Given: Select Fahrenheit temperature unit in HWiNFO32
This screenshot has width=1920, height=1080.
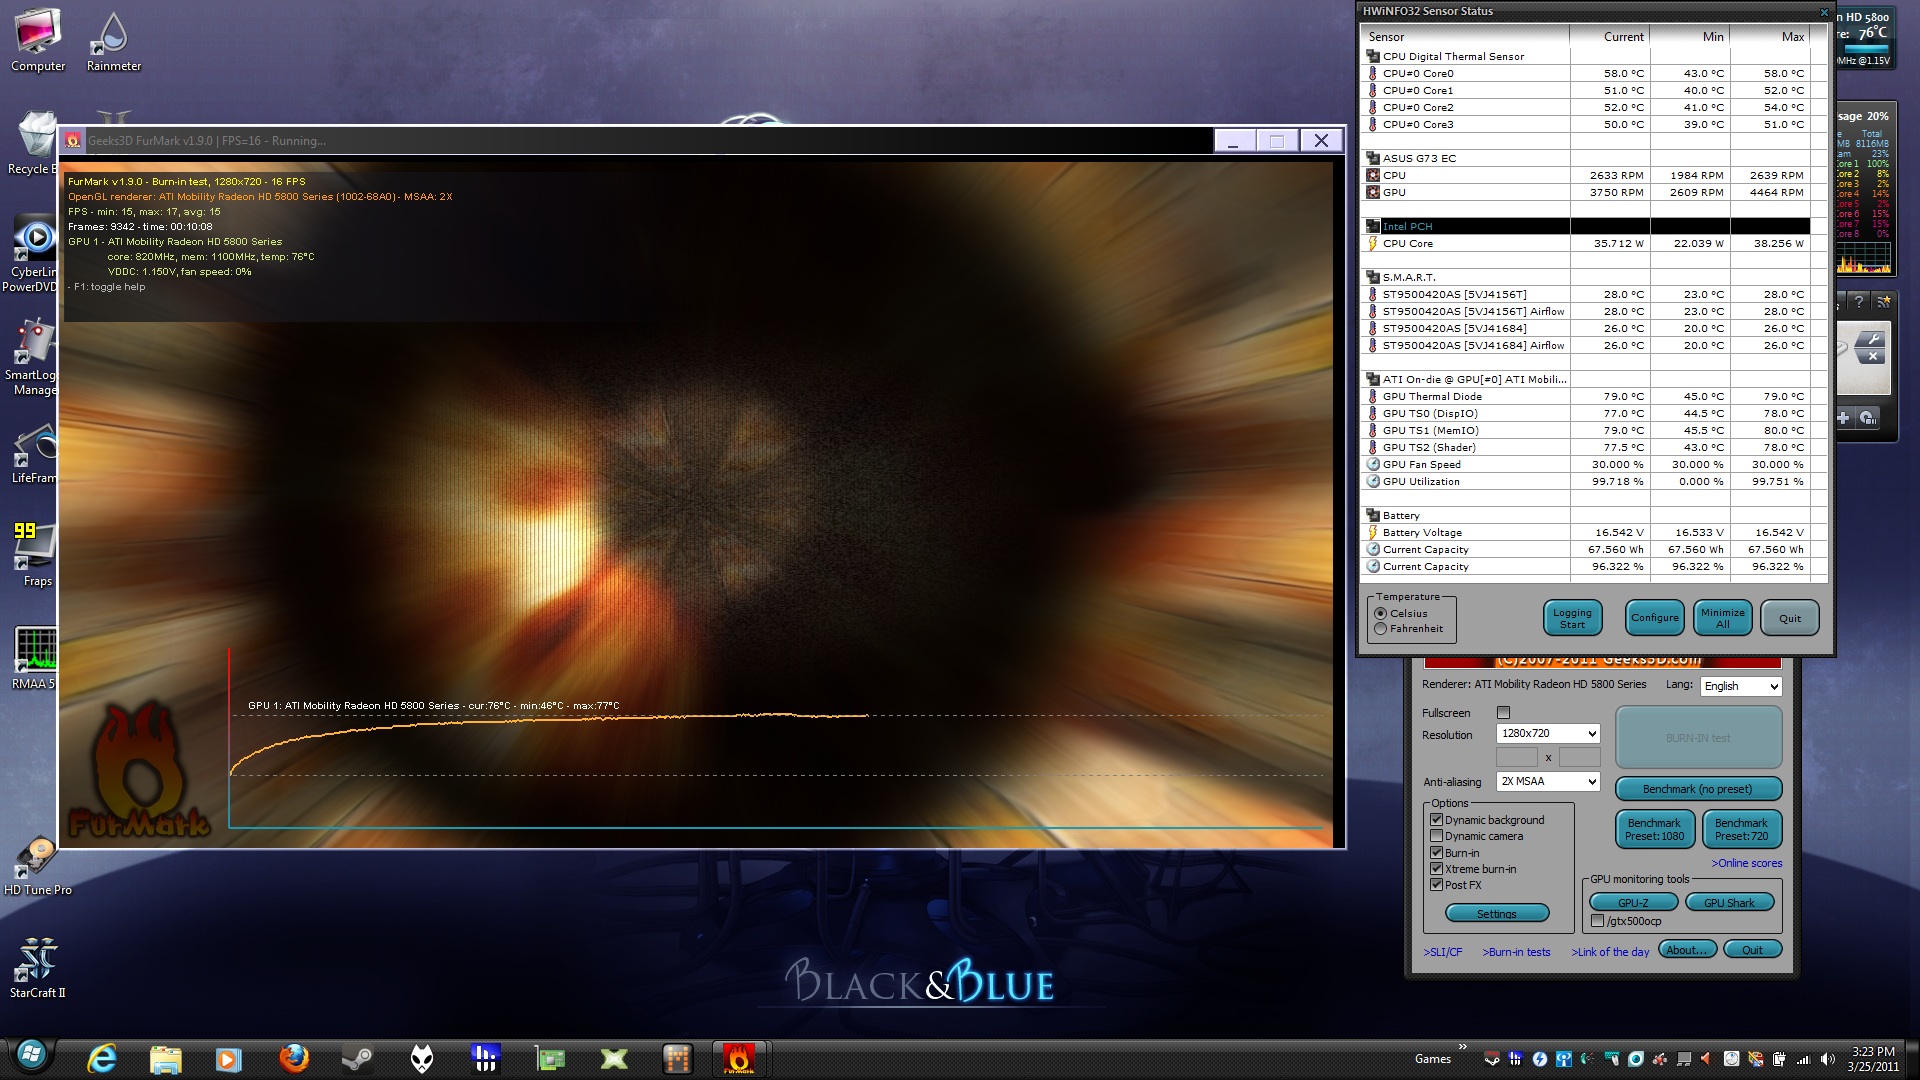Looking at the screenshot, I should click(x=1381, y=629).
